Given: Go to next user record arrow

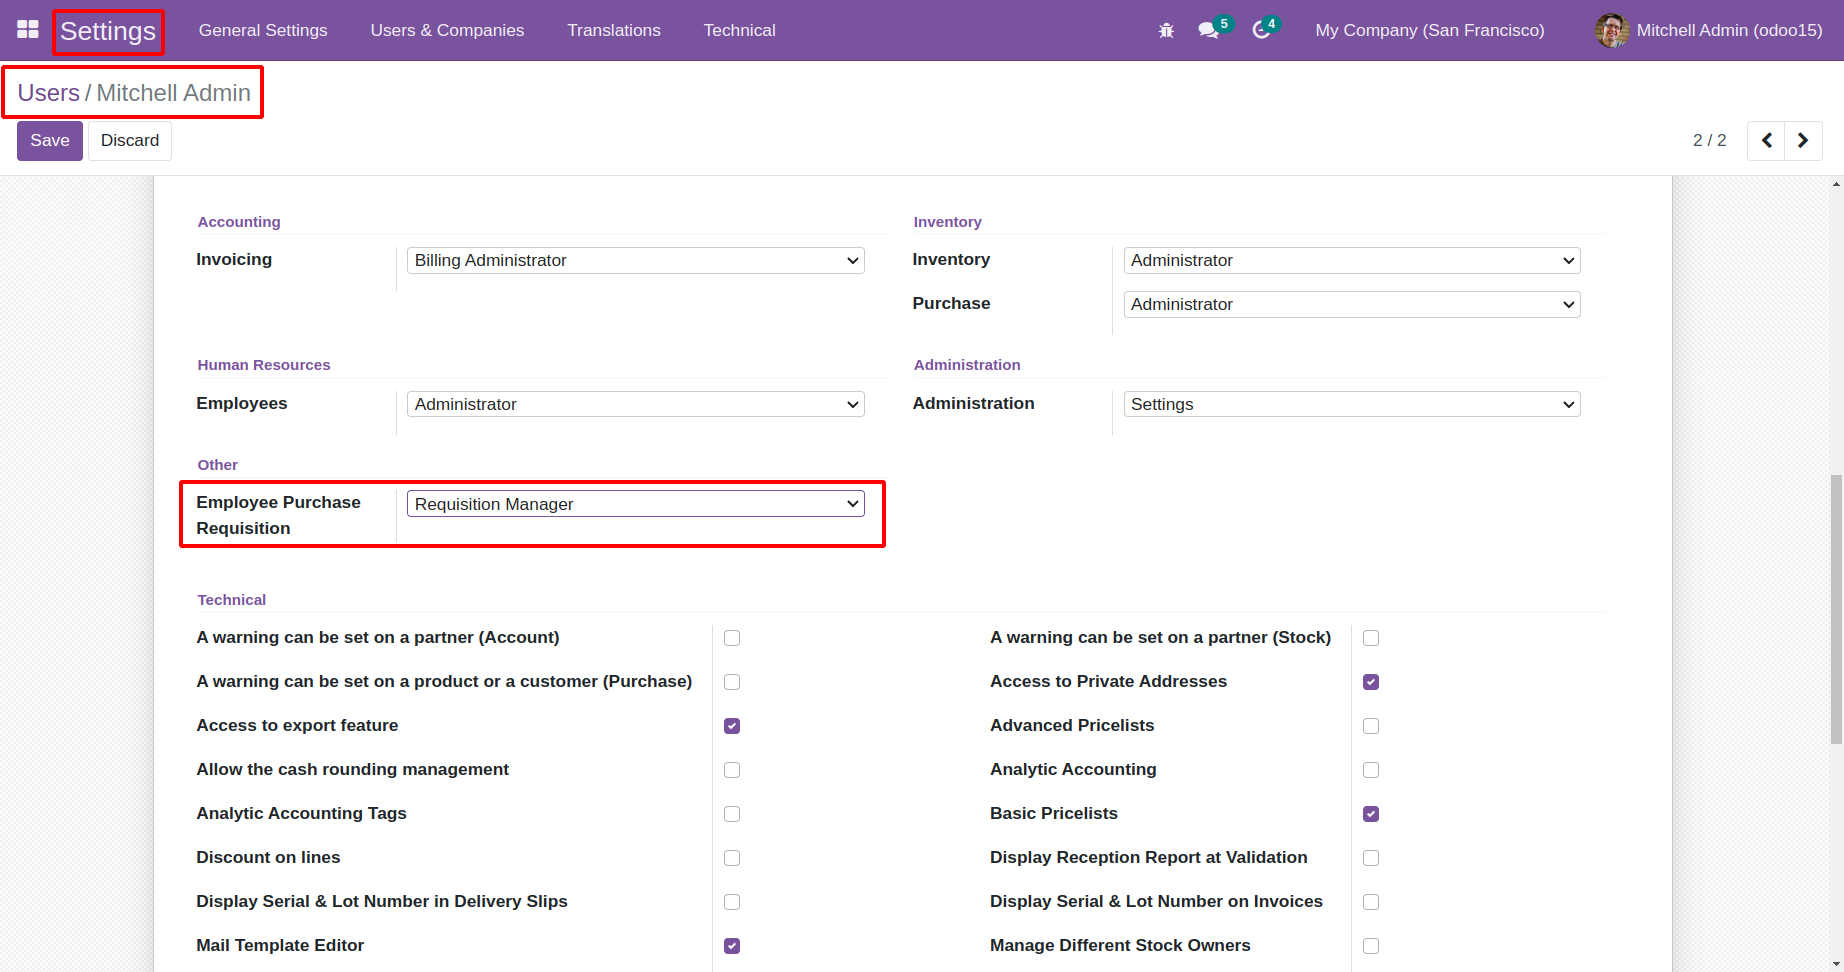Looking at the screenshot, I should tap(1803, 141).
